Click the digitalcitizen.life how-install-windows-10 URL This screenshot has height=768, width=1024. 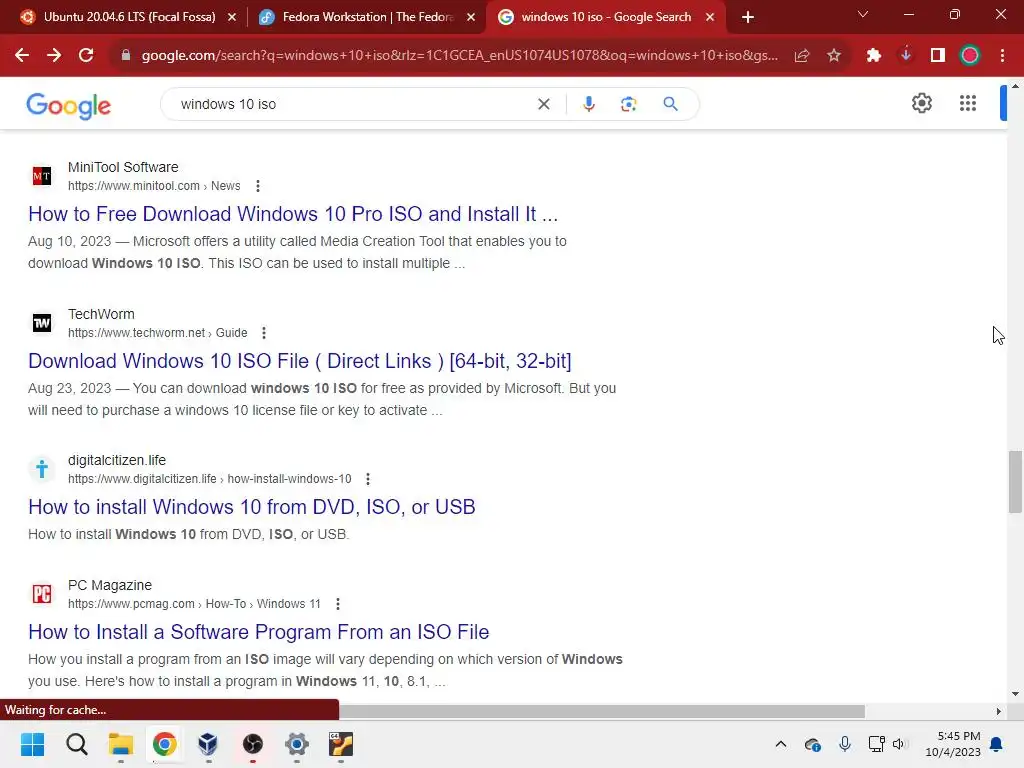point(210,479)
